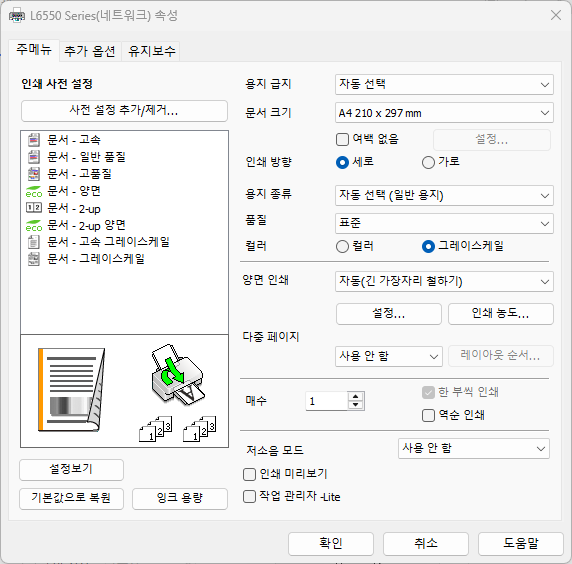Click the 매수 copies input field
This screenshot has height=564, width=572.
[326, 401]
